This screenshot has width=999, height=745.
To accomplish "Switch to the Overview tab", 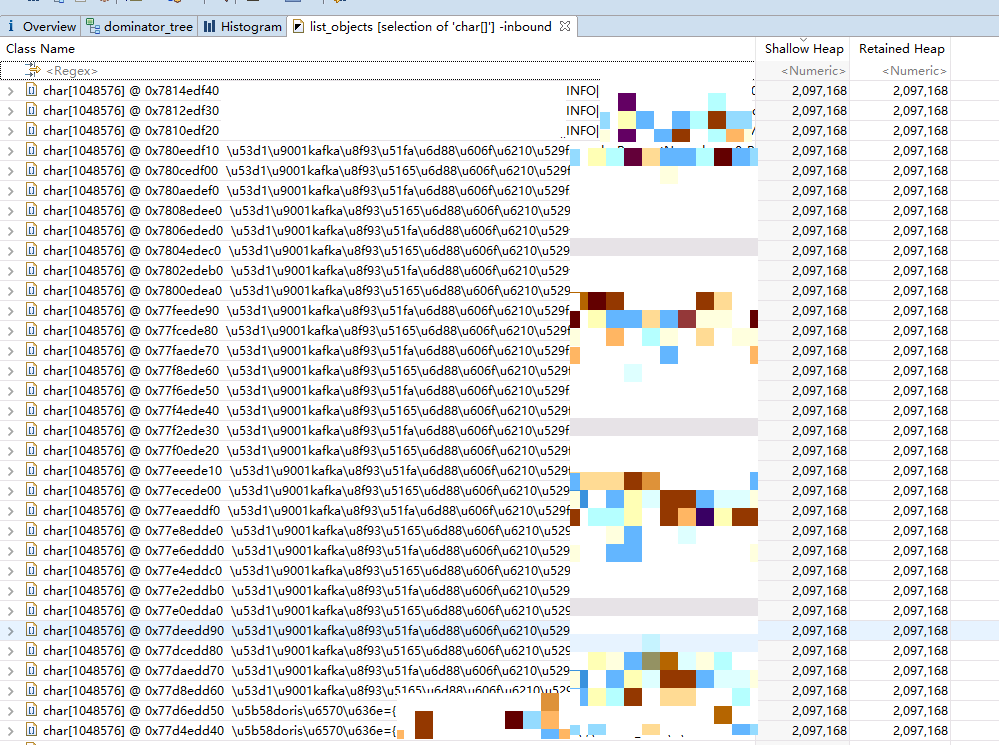I will click(41, 27).
